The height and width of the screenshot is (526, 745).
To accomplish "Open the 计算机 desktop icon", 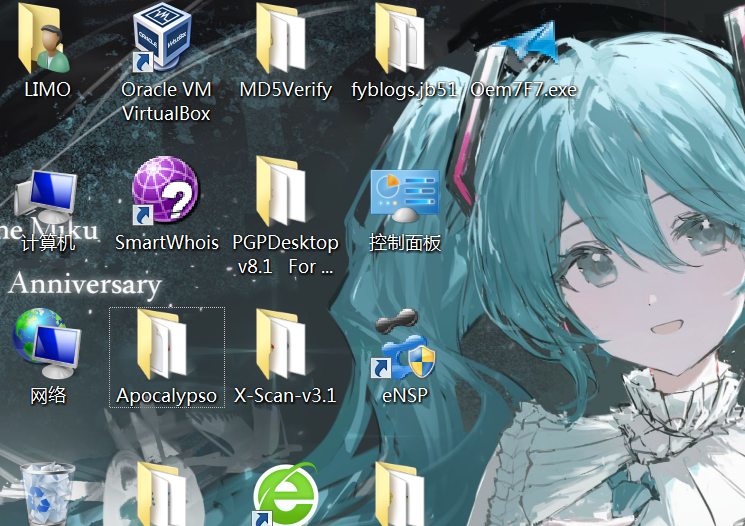I will [x=46, y=196].
